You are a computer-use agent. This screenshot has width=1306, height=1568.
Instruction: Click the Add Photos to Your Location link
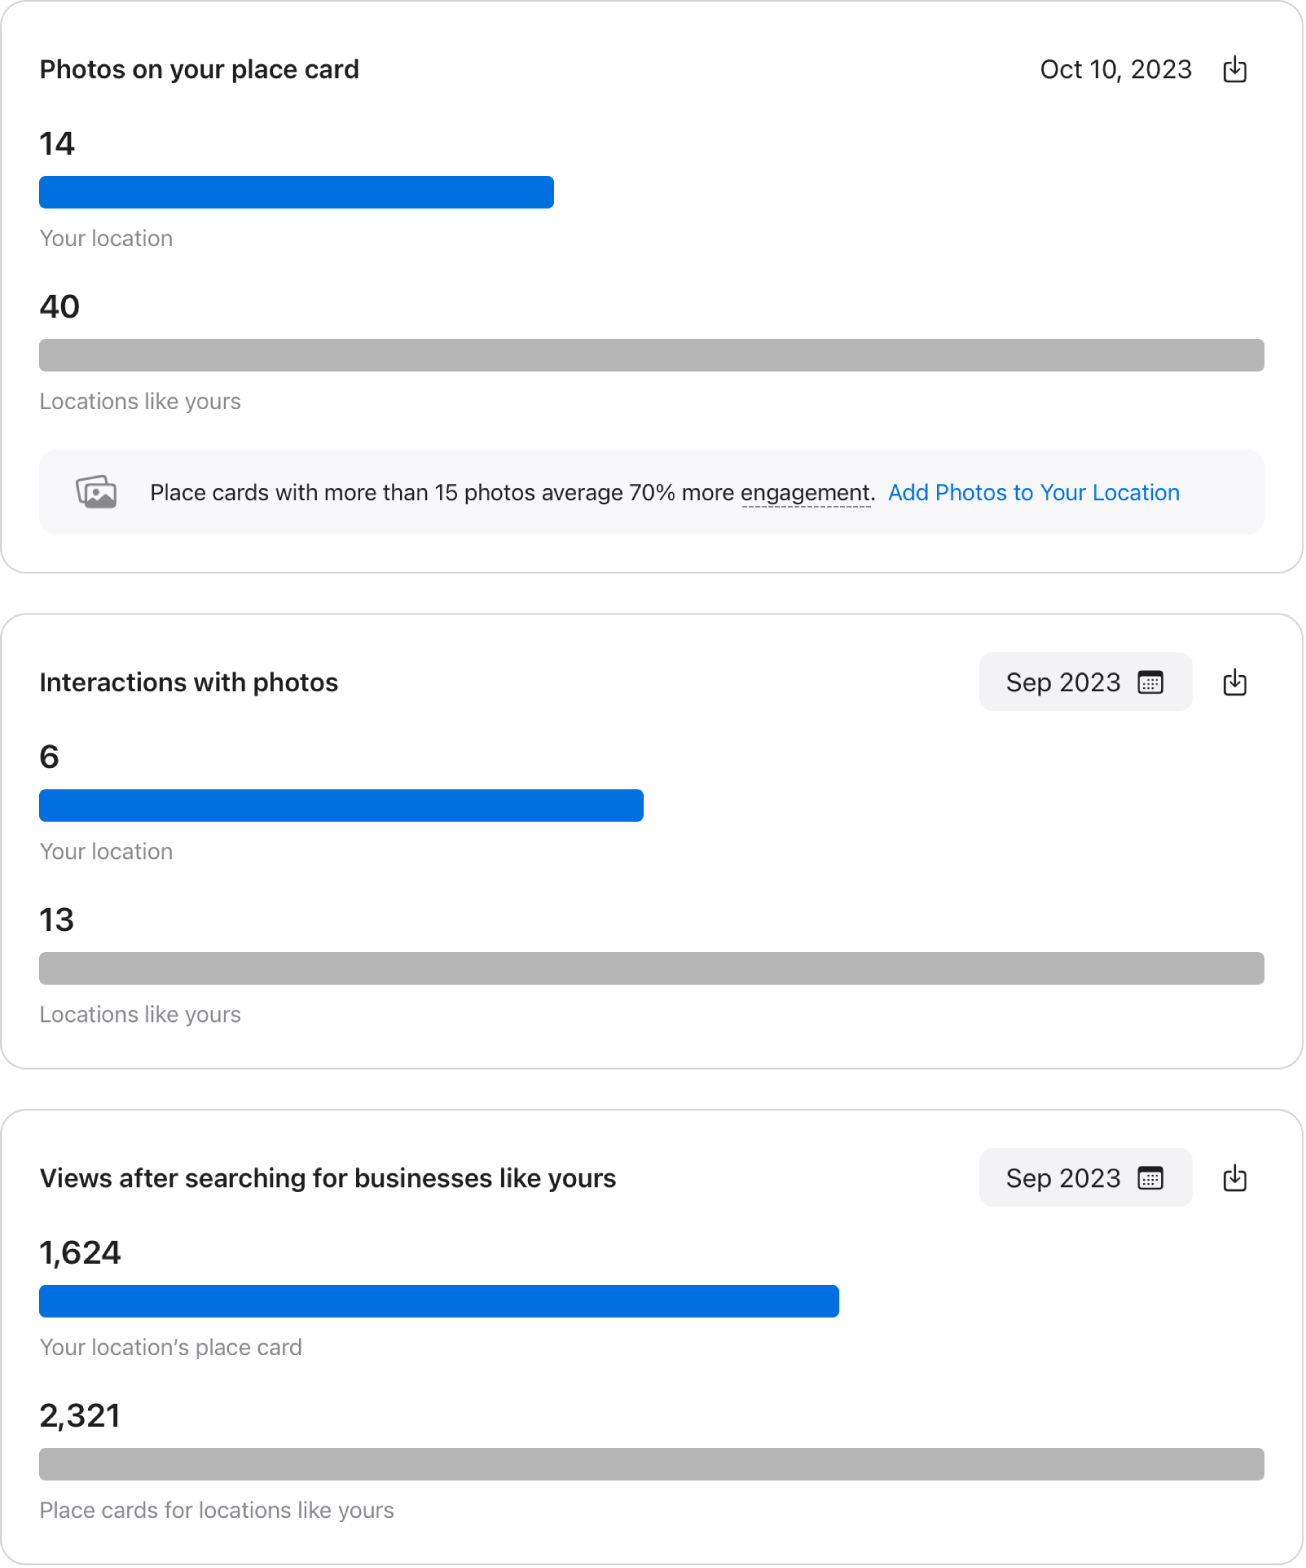(x=1034, y=492)
